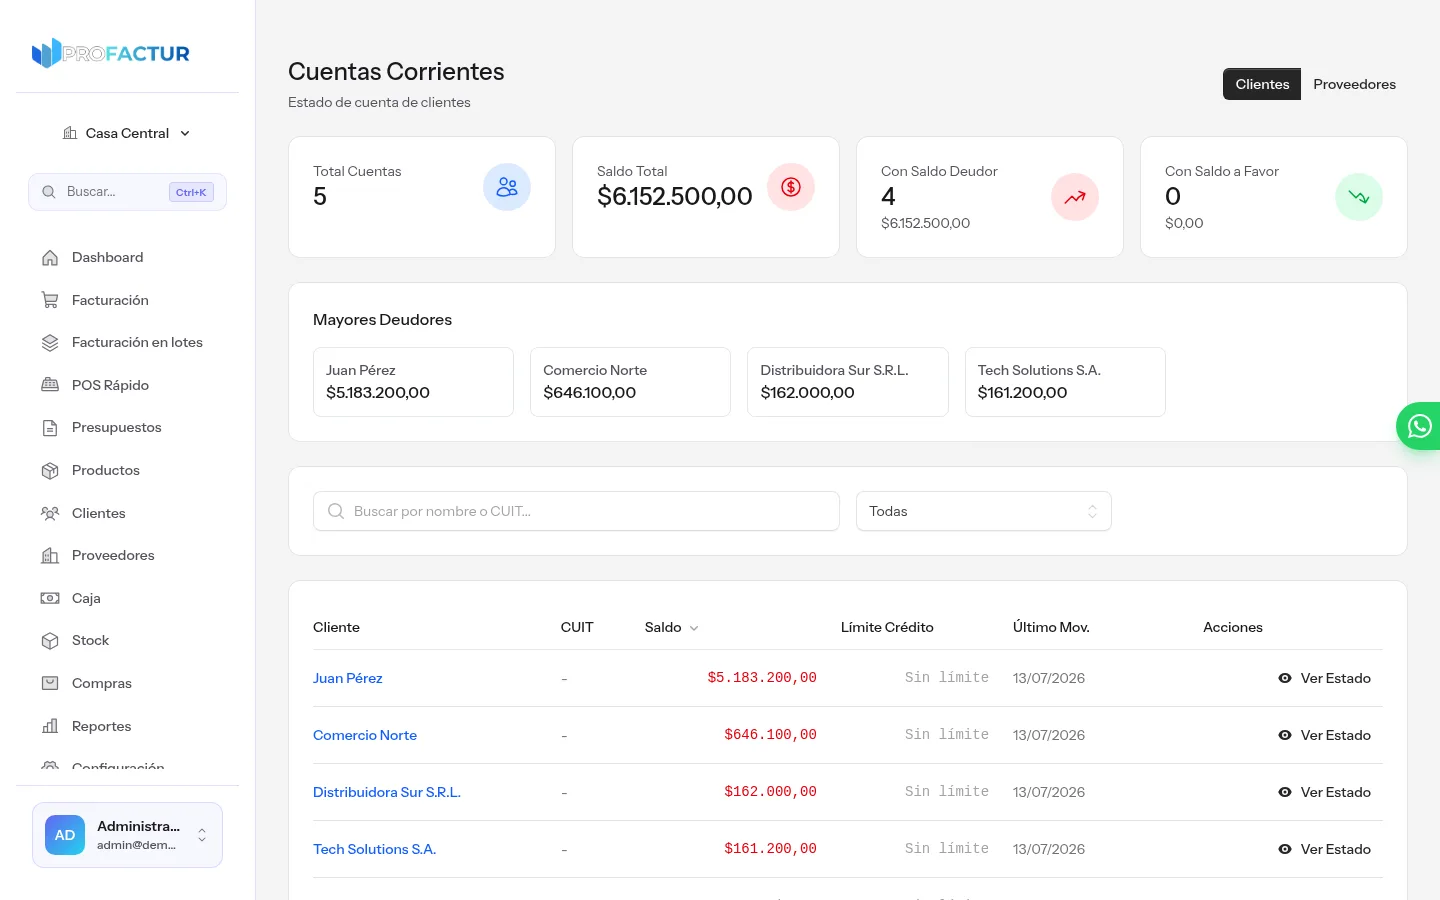Screen dimensions: 1440x900
Task: Click the AD user avatar
Action: [x=65, y=835]
